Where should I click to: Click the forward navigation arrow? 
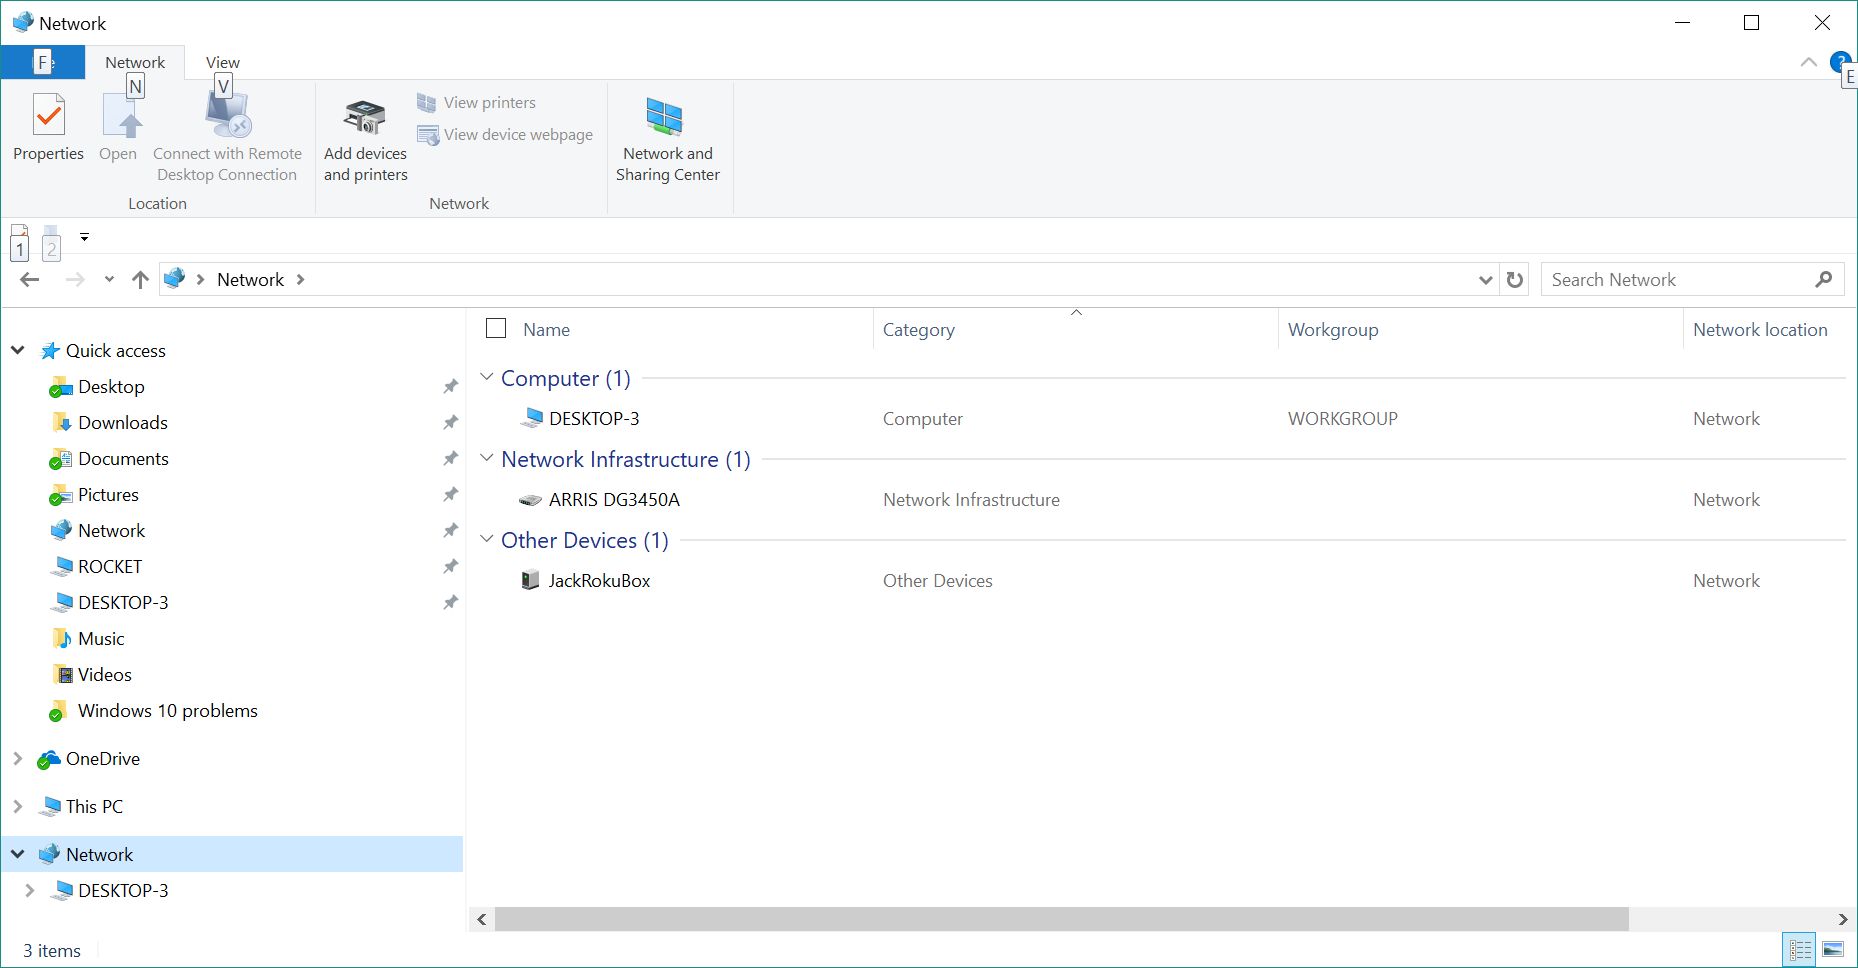pos(74,279)
